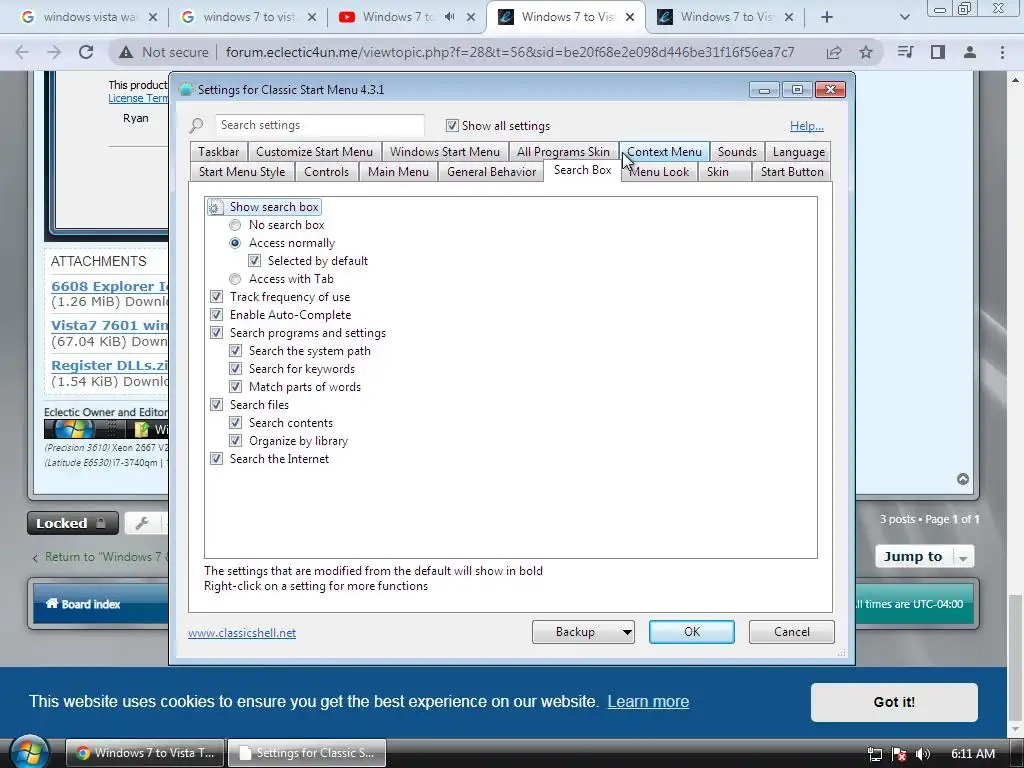Toggle the side panel icon in Chrome

[x=938, y=52]
